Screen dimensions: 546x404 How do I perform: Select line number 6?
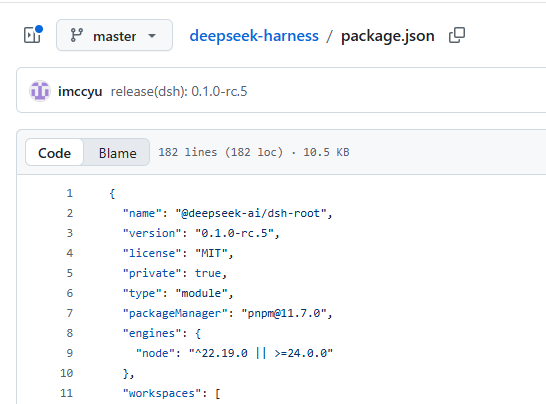[70, 293]
